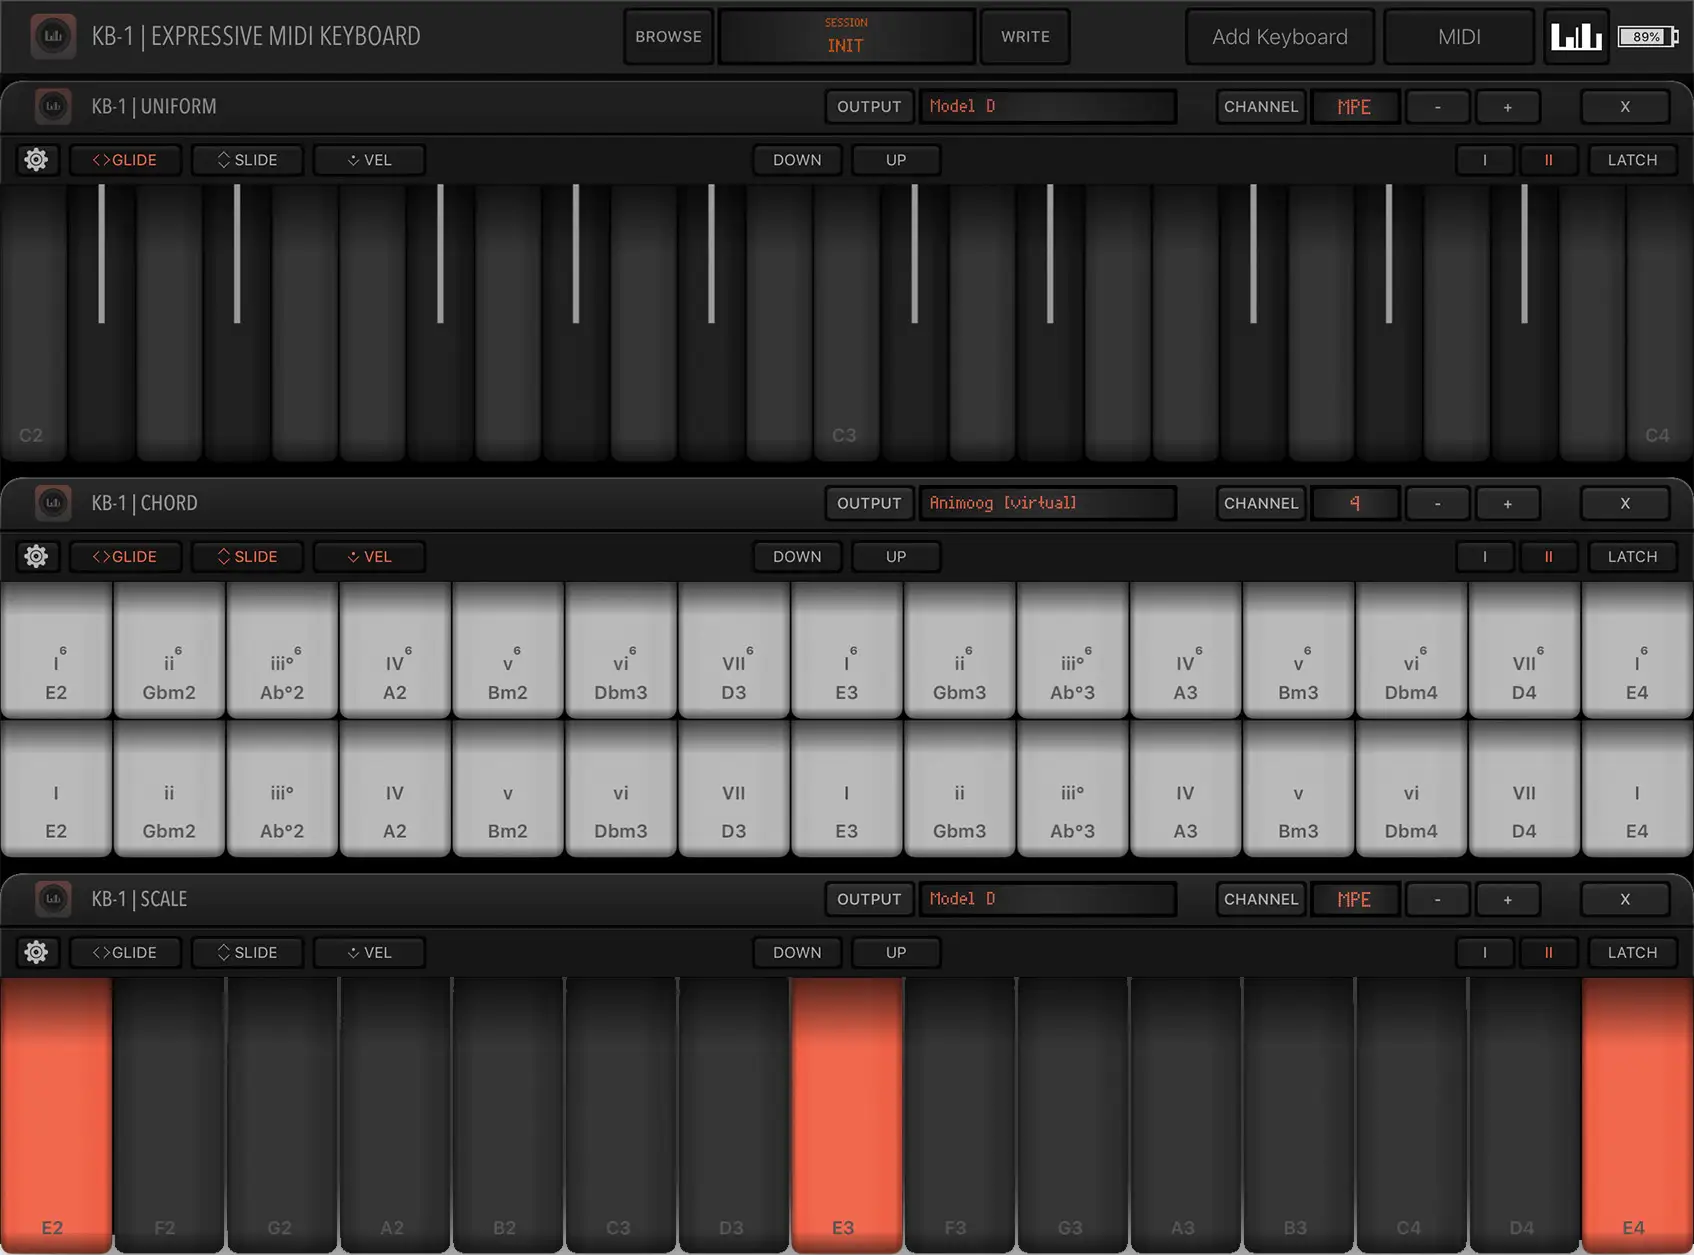Increase channel with plus on Uniform keyboard
This screenshot has height=1255, width=1694.
point(1507,106)
